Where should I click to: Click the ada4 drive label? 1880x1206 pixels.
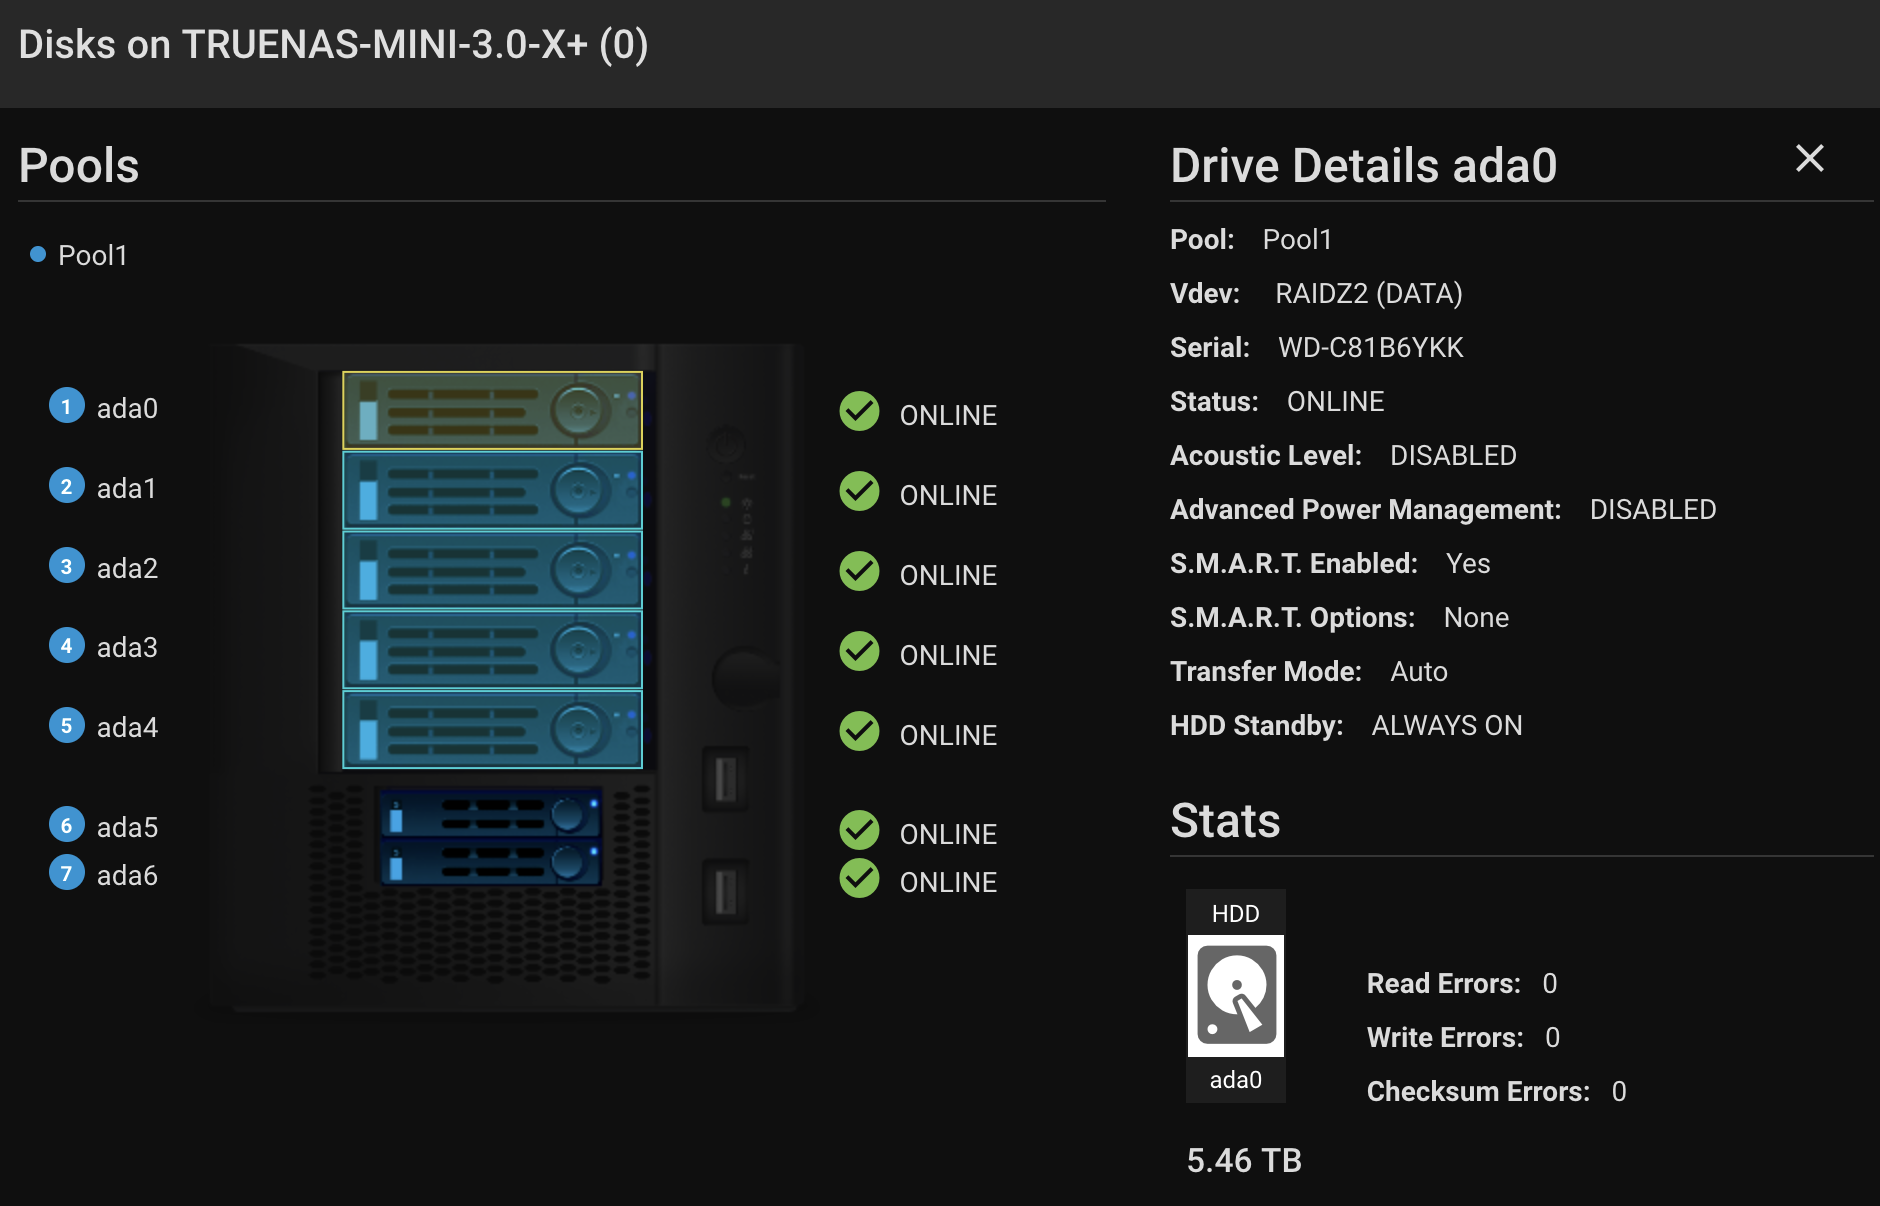click(x=127, y=728)
